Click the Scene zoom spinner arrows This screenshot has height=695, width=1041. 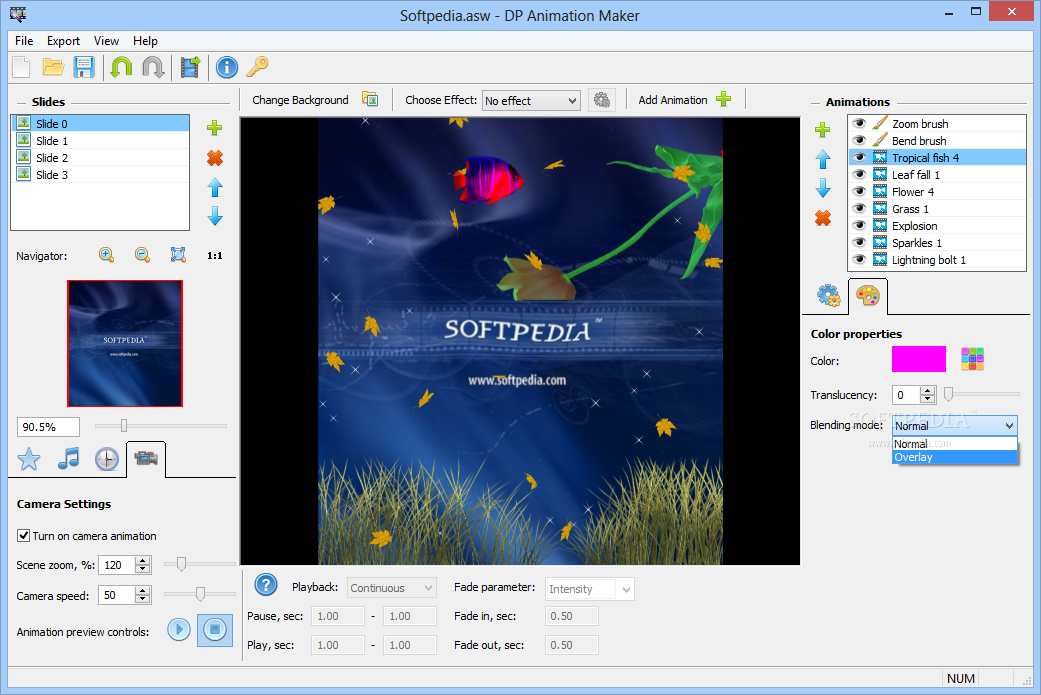click(x=142, y=564)
